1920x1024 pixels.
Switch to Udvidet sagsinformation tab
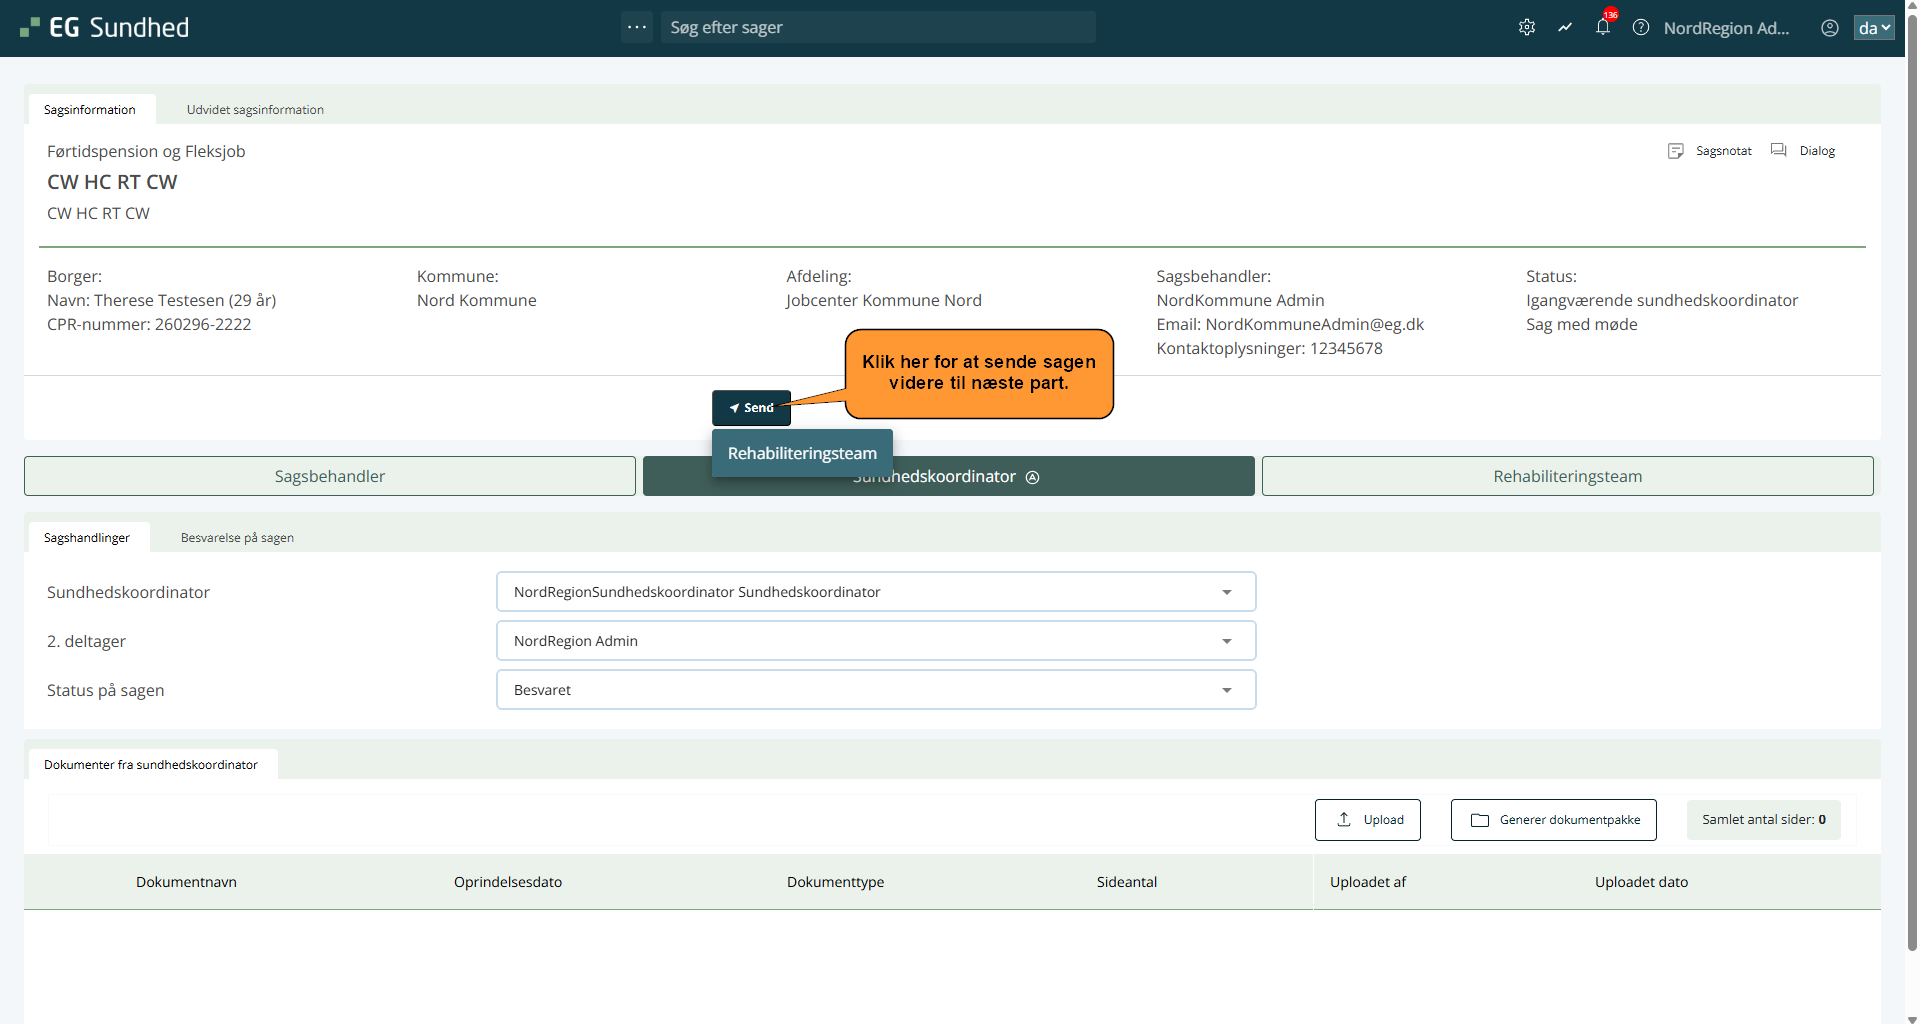pos(255,110)
